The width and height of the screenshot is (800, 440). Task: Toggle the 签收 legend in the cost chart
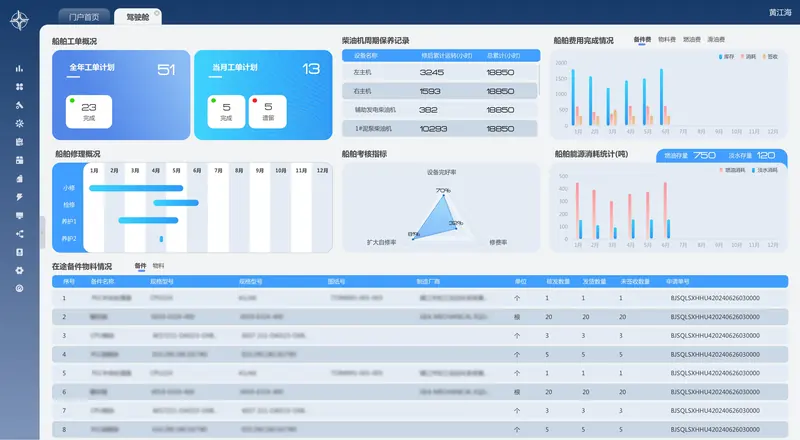(770, 57)
